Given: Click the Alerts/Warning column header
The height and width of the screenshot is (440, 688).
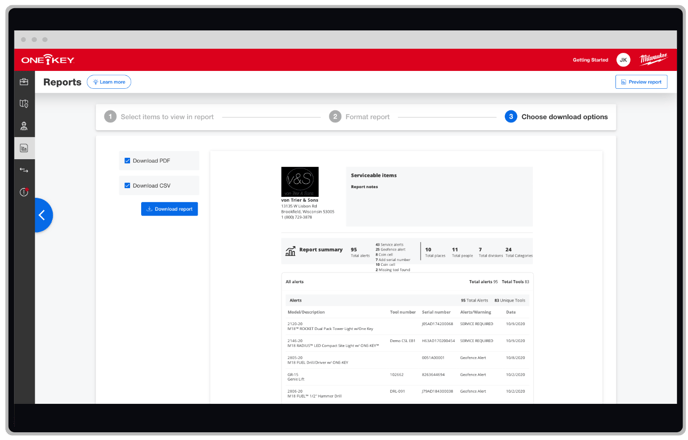Looking at the screenshot, I should pyautogui.click(x=476, y=312).
